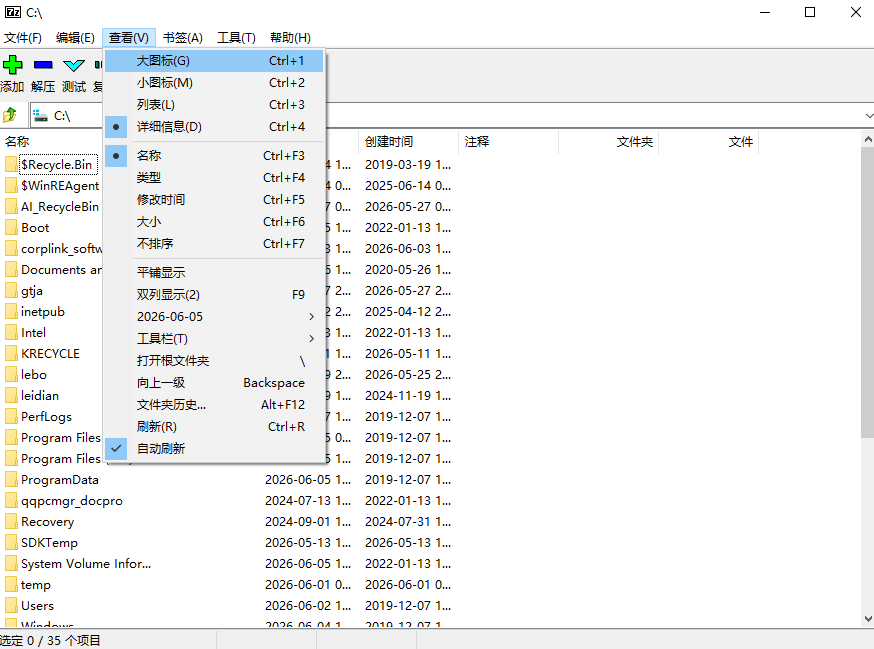Click the Test (测试) checkmark toolbar icon
Image resolution: width=874 pixels, height=649 pixels.
(x=74, y=65)
